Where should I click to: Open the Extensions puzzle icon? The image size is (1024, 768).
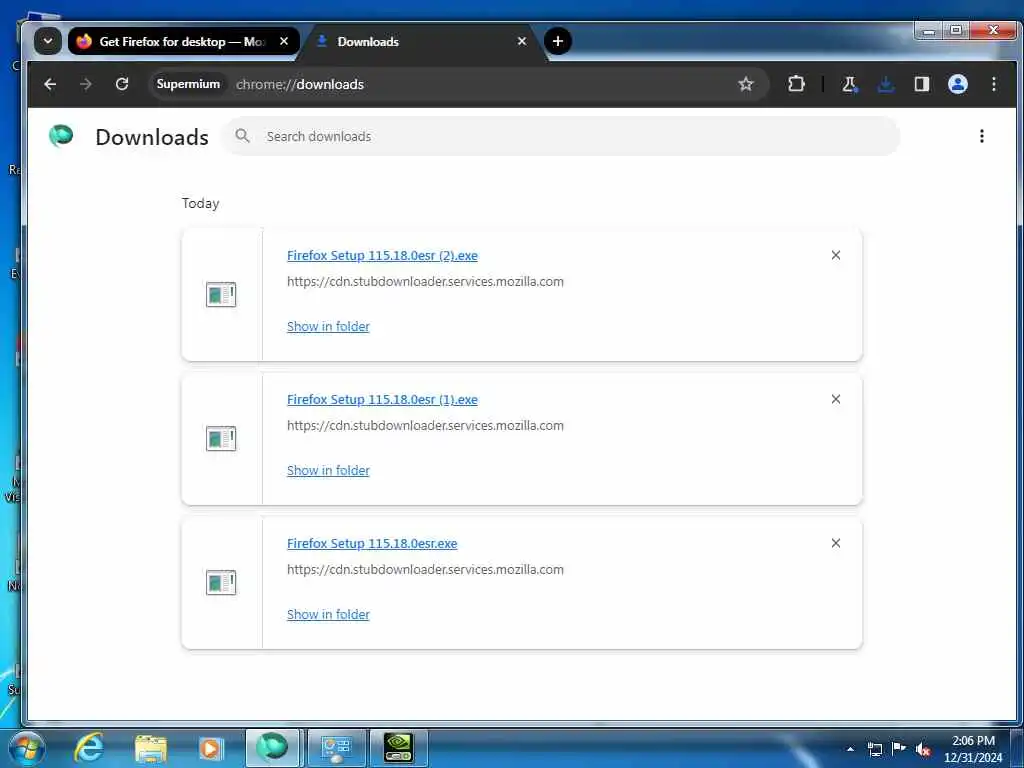pos(796,84)
